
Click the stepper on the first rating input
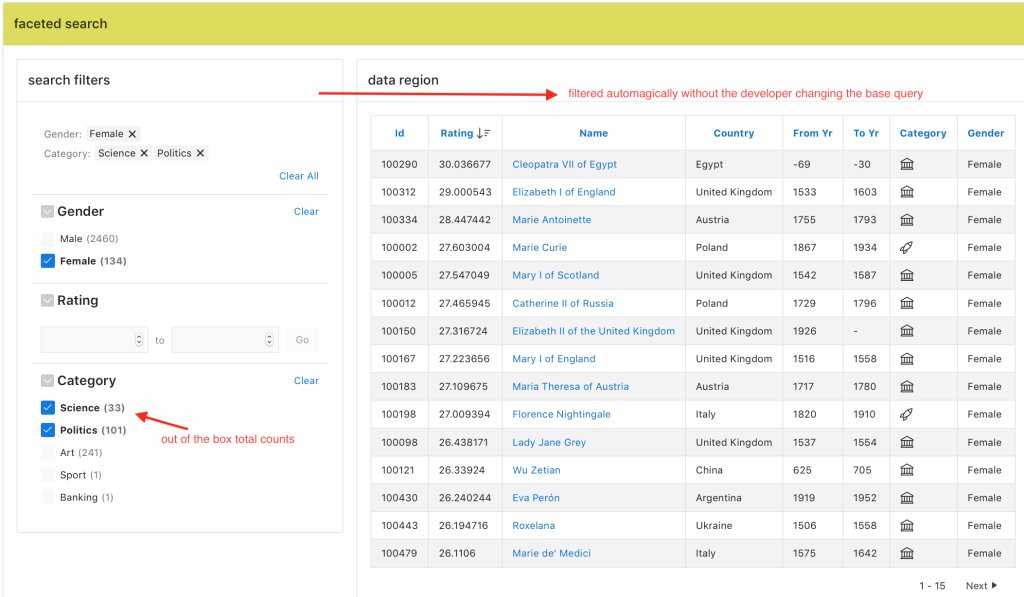click(138, 340)
